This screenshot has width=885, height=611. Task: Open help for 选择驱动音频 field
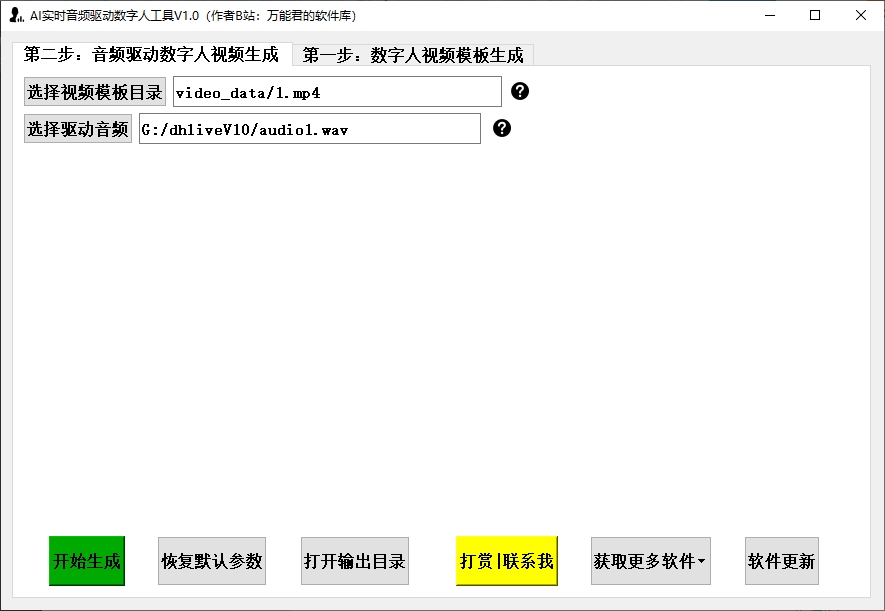point(502,128)
